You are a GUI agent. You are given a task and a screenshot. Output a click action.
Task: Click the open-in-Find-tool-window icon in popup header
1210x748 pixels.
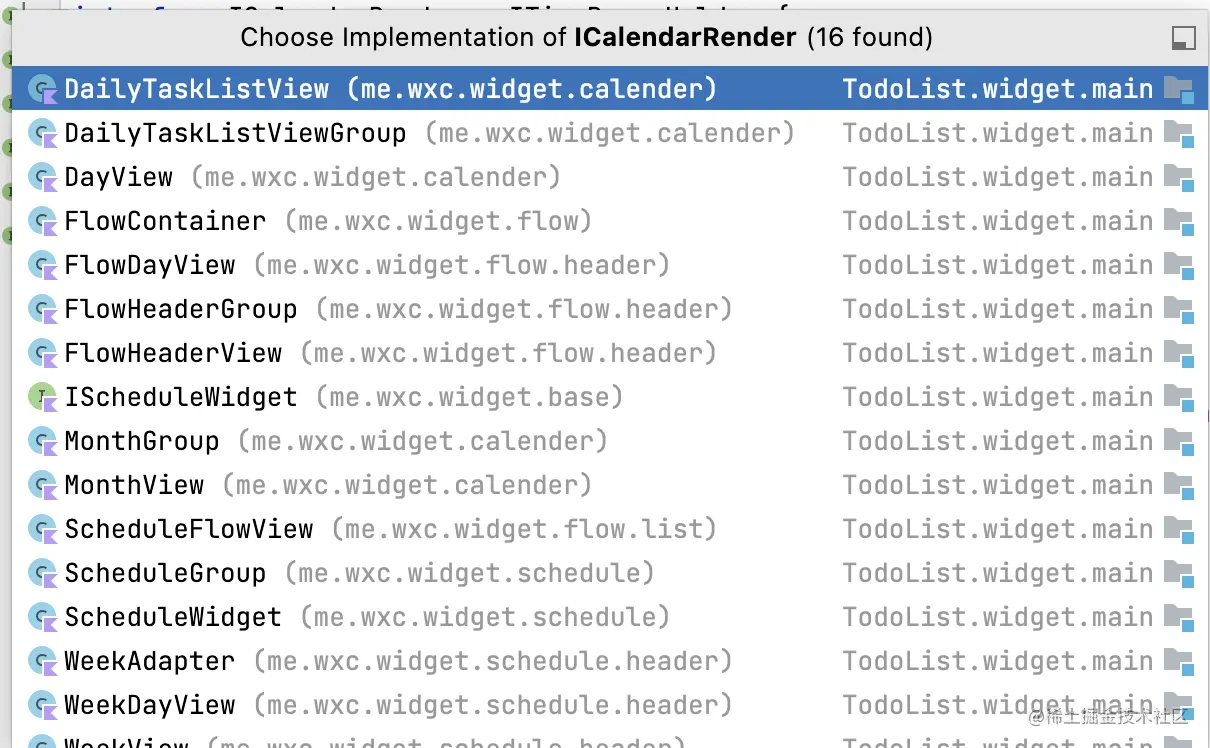coord(1183,39)
